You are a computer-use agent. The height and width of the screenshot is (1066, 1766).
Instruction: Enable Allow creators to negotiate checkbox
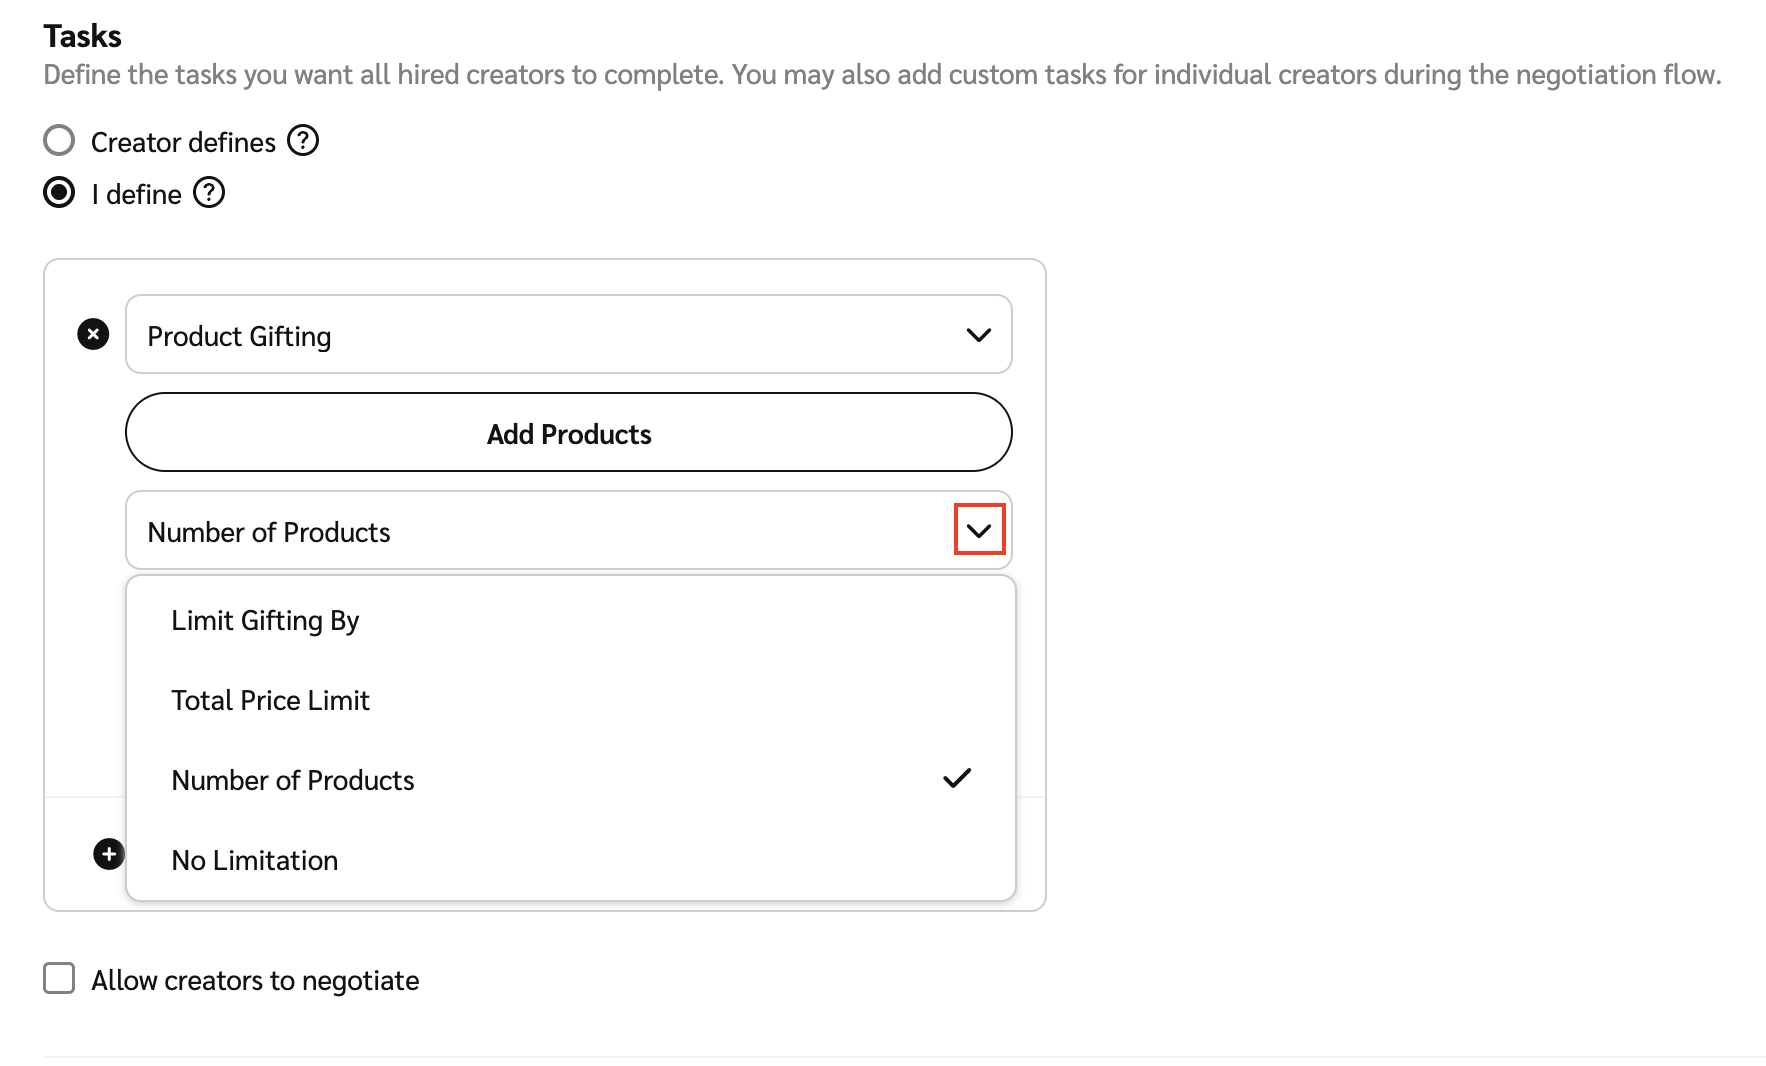[59, 978]
